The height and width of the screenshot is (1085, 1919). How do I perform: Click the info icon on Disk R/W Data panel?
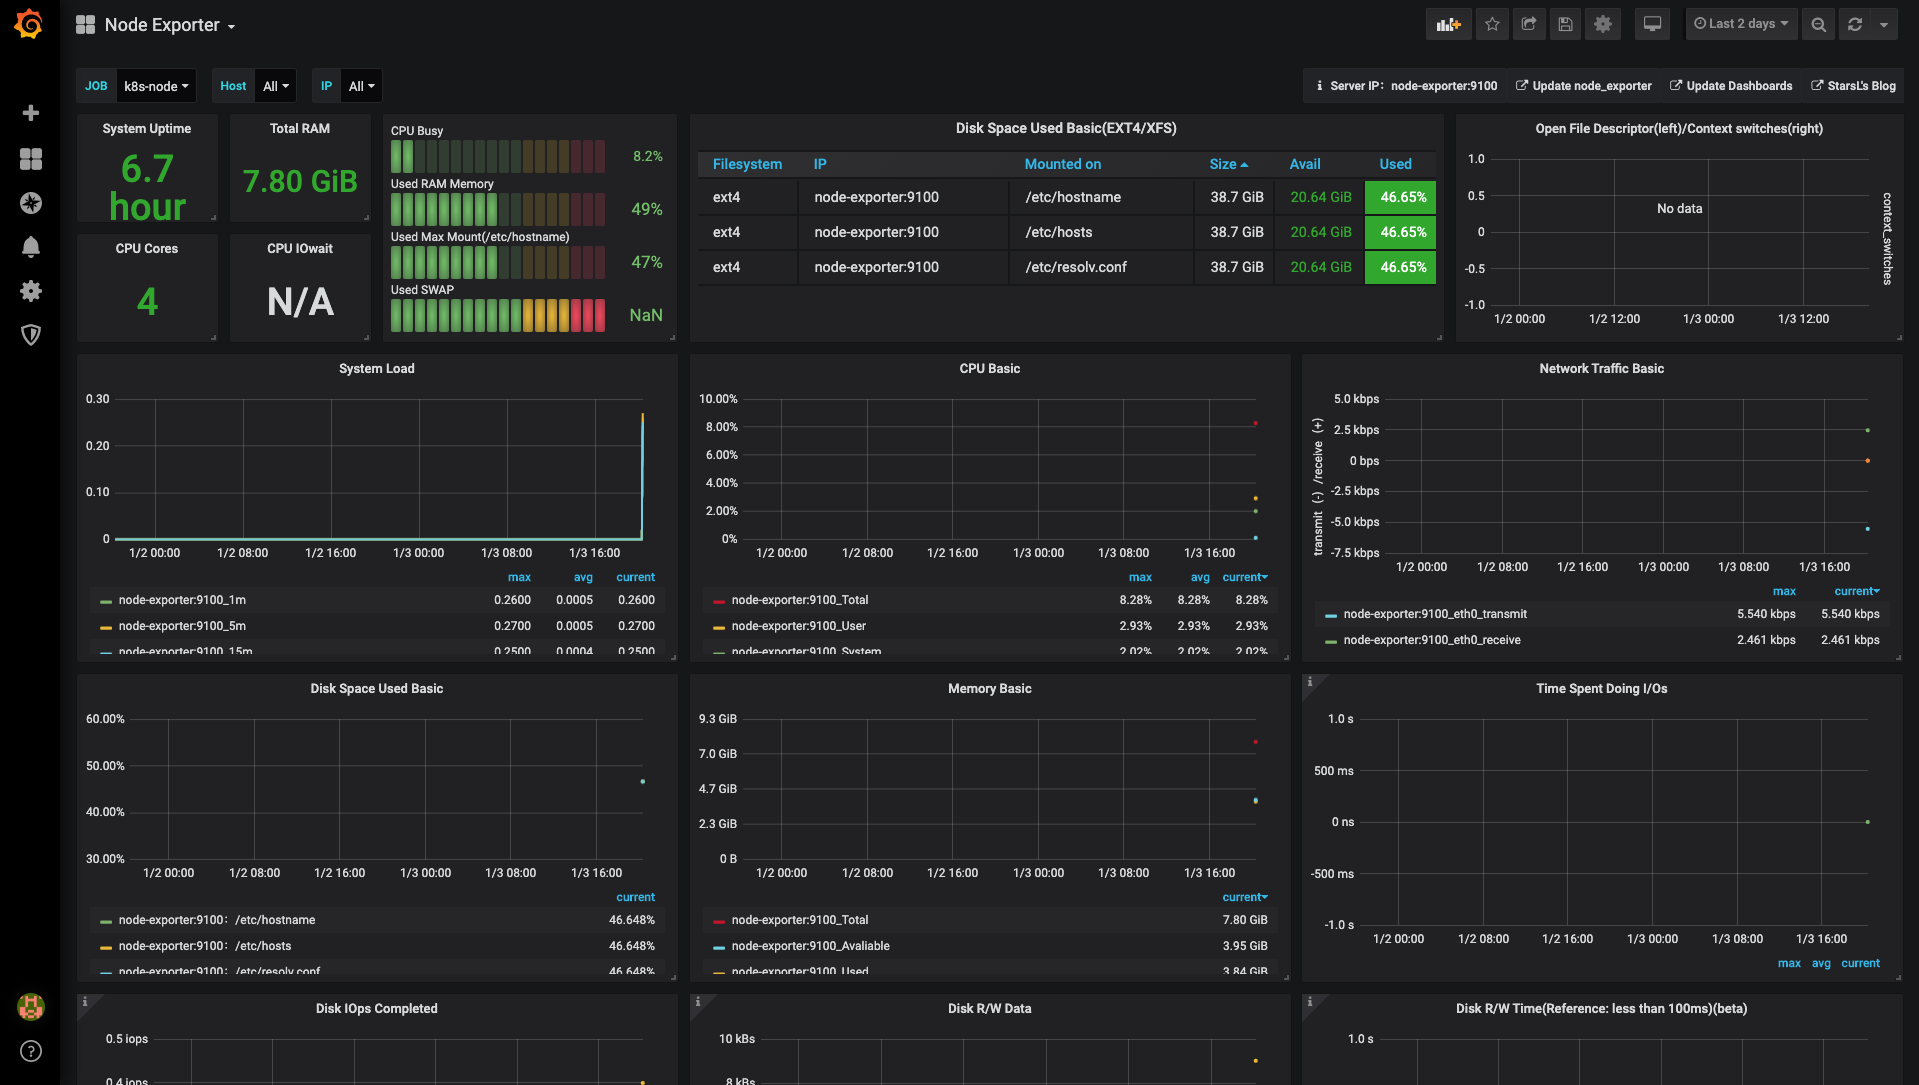click(698, 1002)
